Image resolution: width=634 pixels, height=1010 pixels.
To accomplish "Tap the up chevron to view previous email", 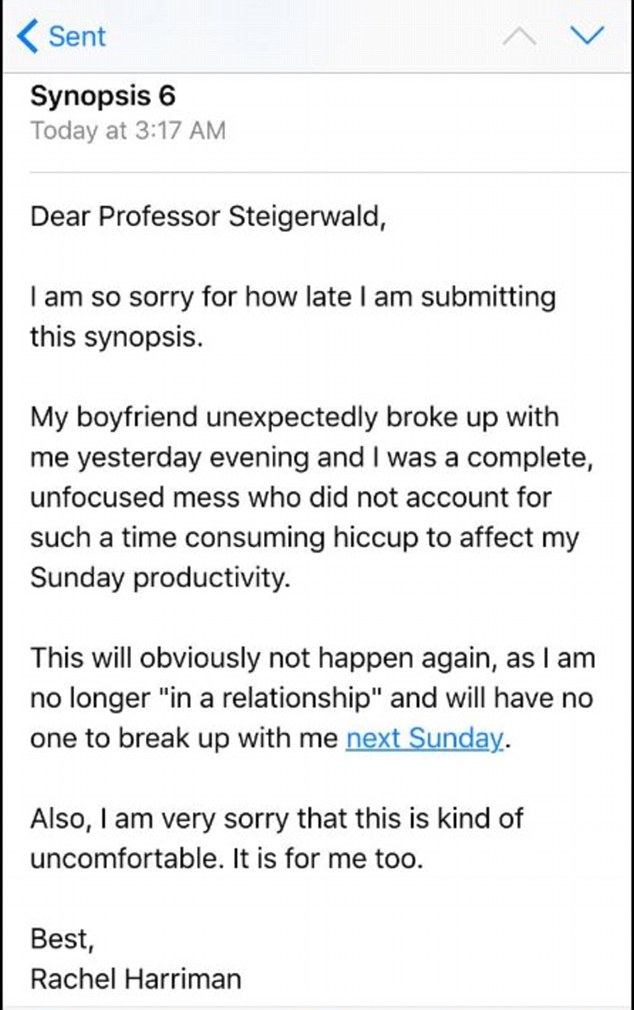I will 520,36.
